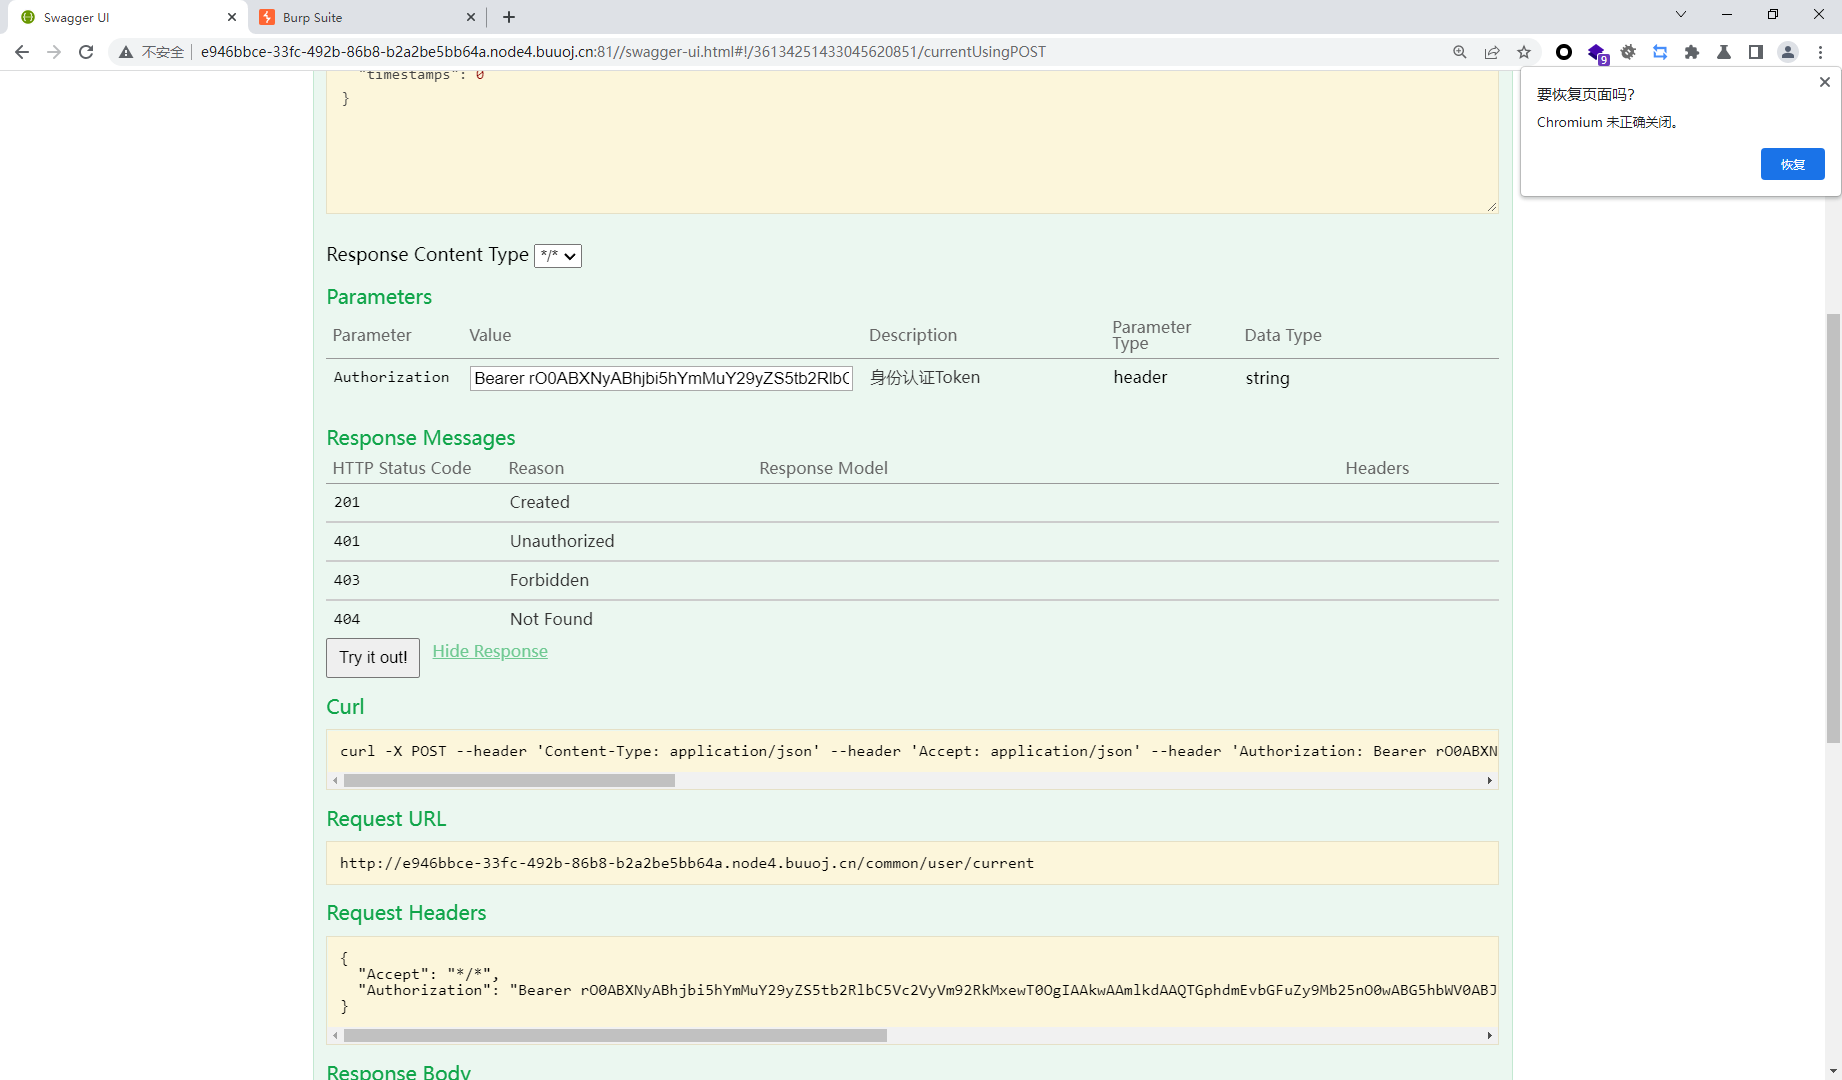1842x1080 pixels.
Task: Open a new browser tab
Action: point(509,17)
